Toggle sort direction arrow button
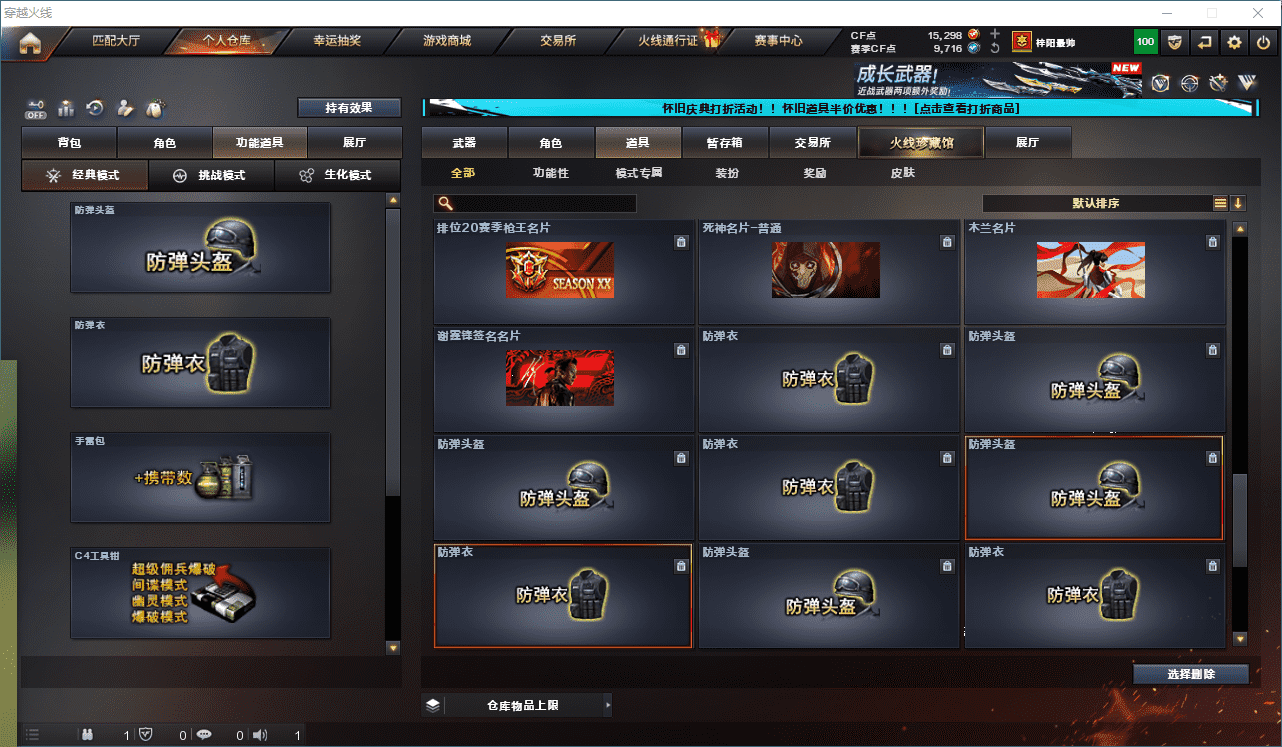Viewport: 1282px width, 747px height. click(x=1238, y=203)
